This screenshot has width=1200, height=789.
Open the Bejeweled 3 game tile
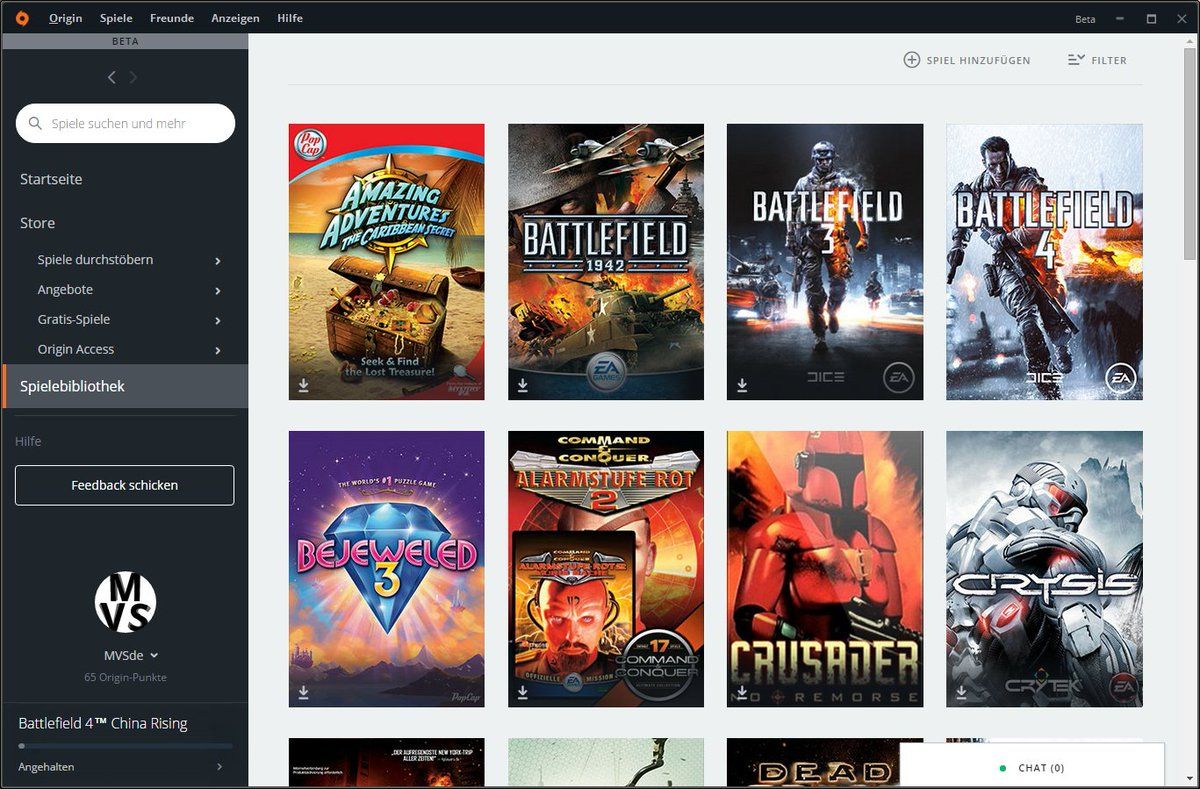(x=386, y=569)
